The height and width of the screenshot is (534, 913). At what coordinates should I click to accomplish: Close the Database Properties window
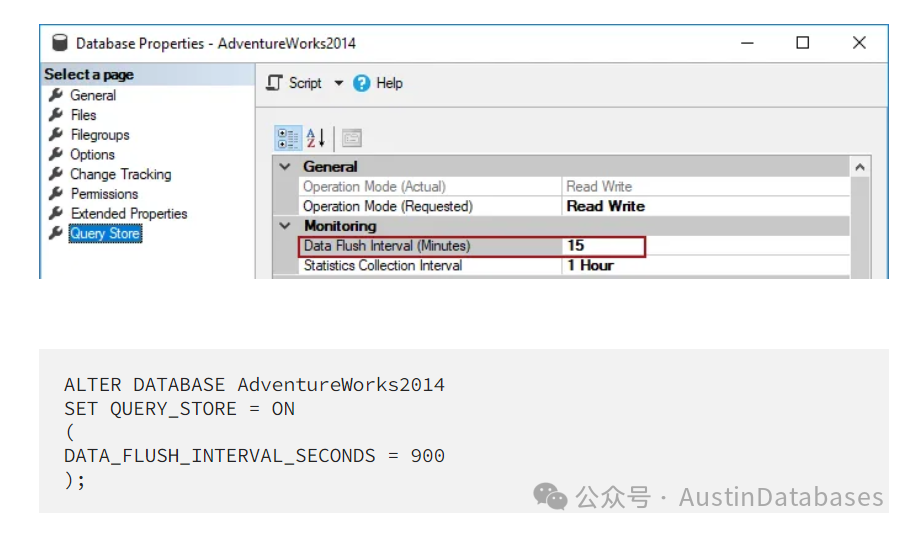coord(859,43)
